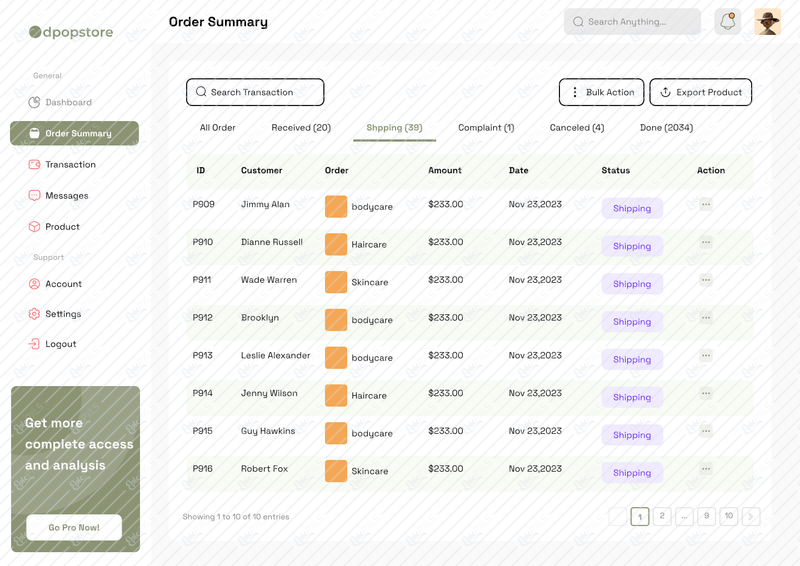The width and height of the screenshot is (800, 566).
Task: Click Dianne Russell's Haircare product thumbnail
Action: (x=336, y=244)
